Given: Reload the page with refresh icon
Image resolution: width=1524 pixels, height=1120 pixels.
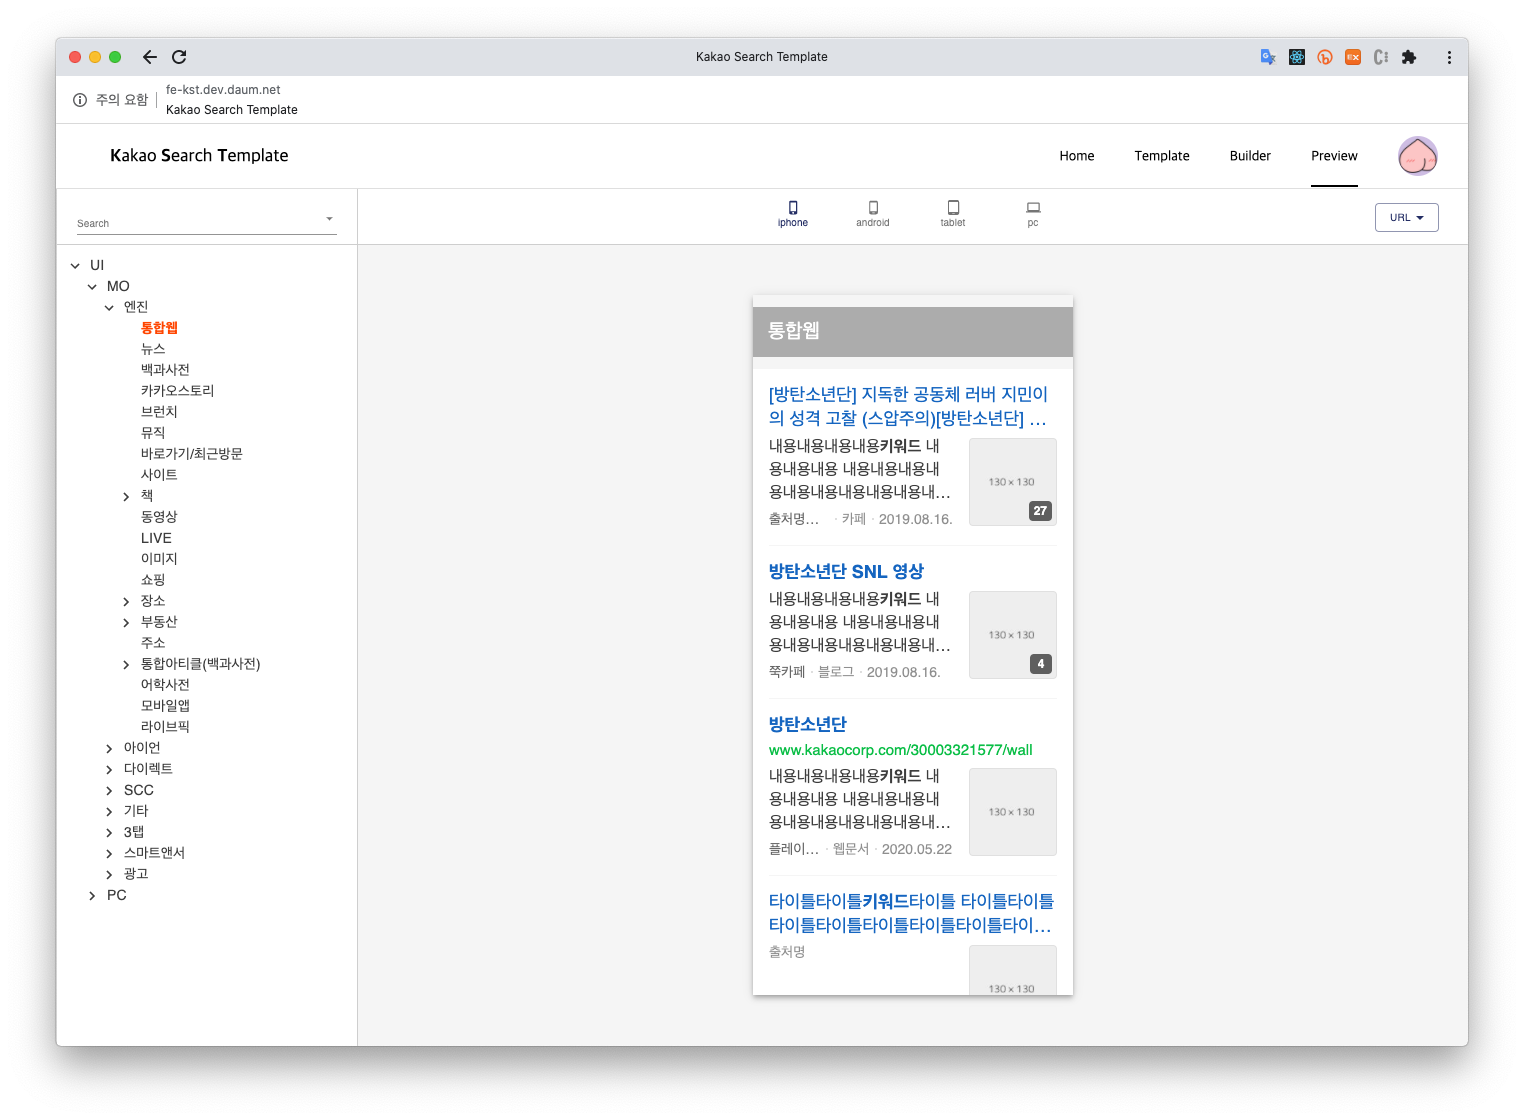Looking at the screenshot, I should point(179,57).
